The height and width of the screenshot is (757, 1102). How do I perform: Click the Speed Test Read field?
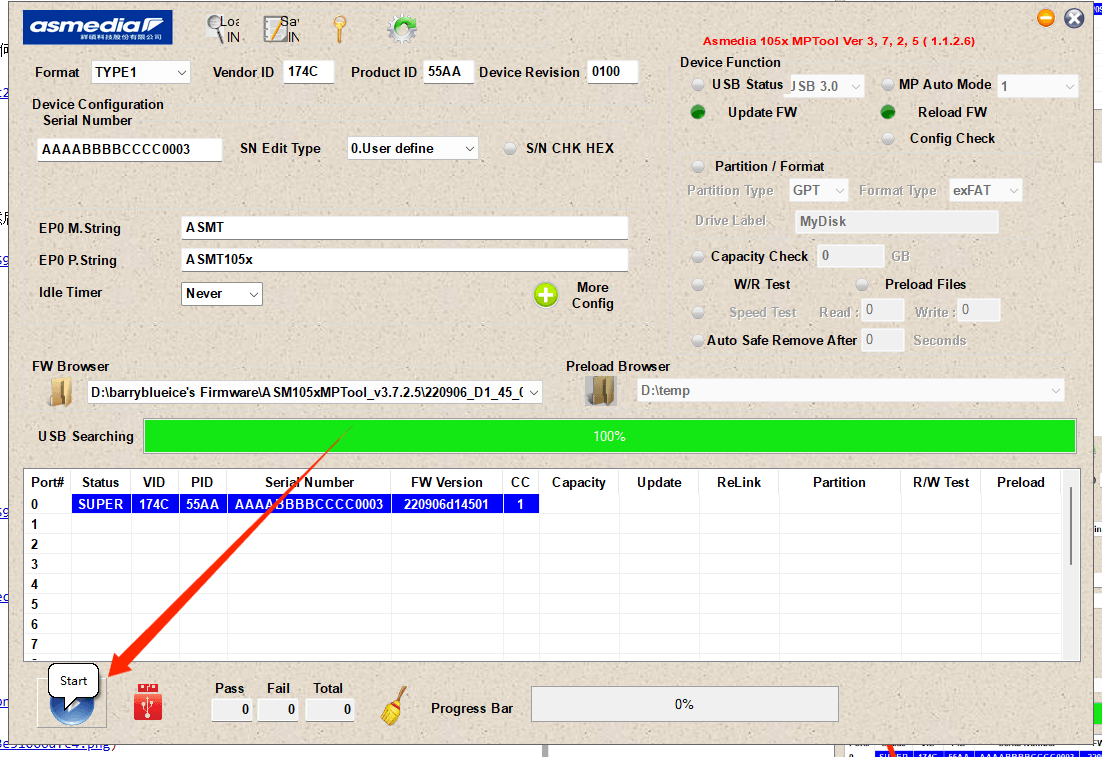(x=883, y=310)
